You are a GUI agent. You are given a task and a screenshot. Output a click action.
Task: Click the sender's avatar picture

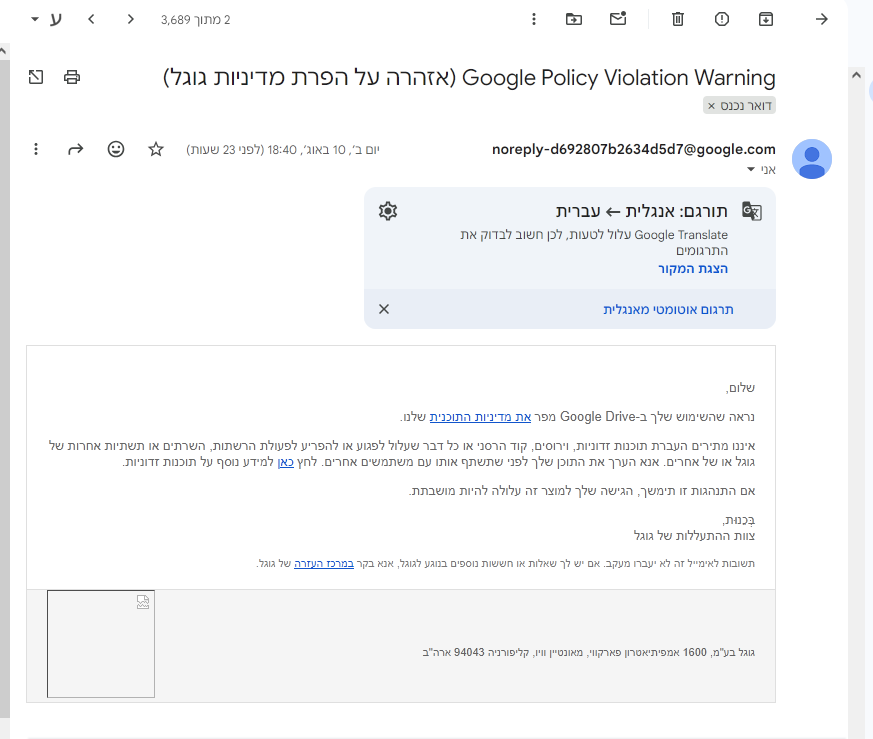(812, 159)
